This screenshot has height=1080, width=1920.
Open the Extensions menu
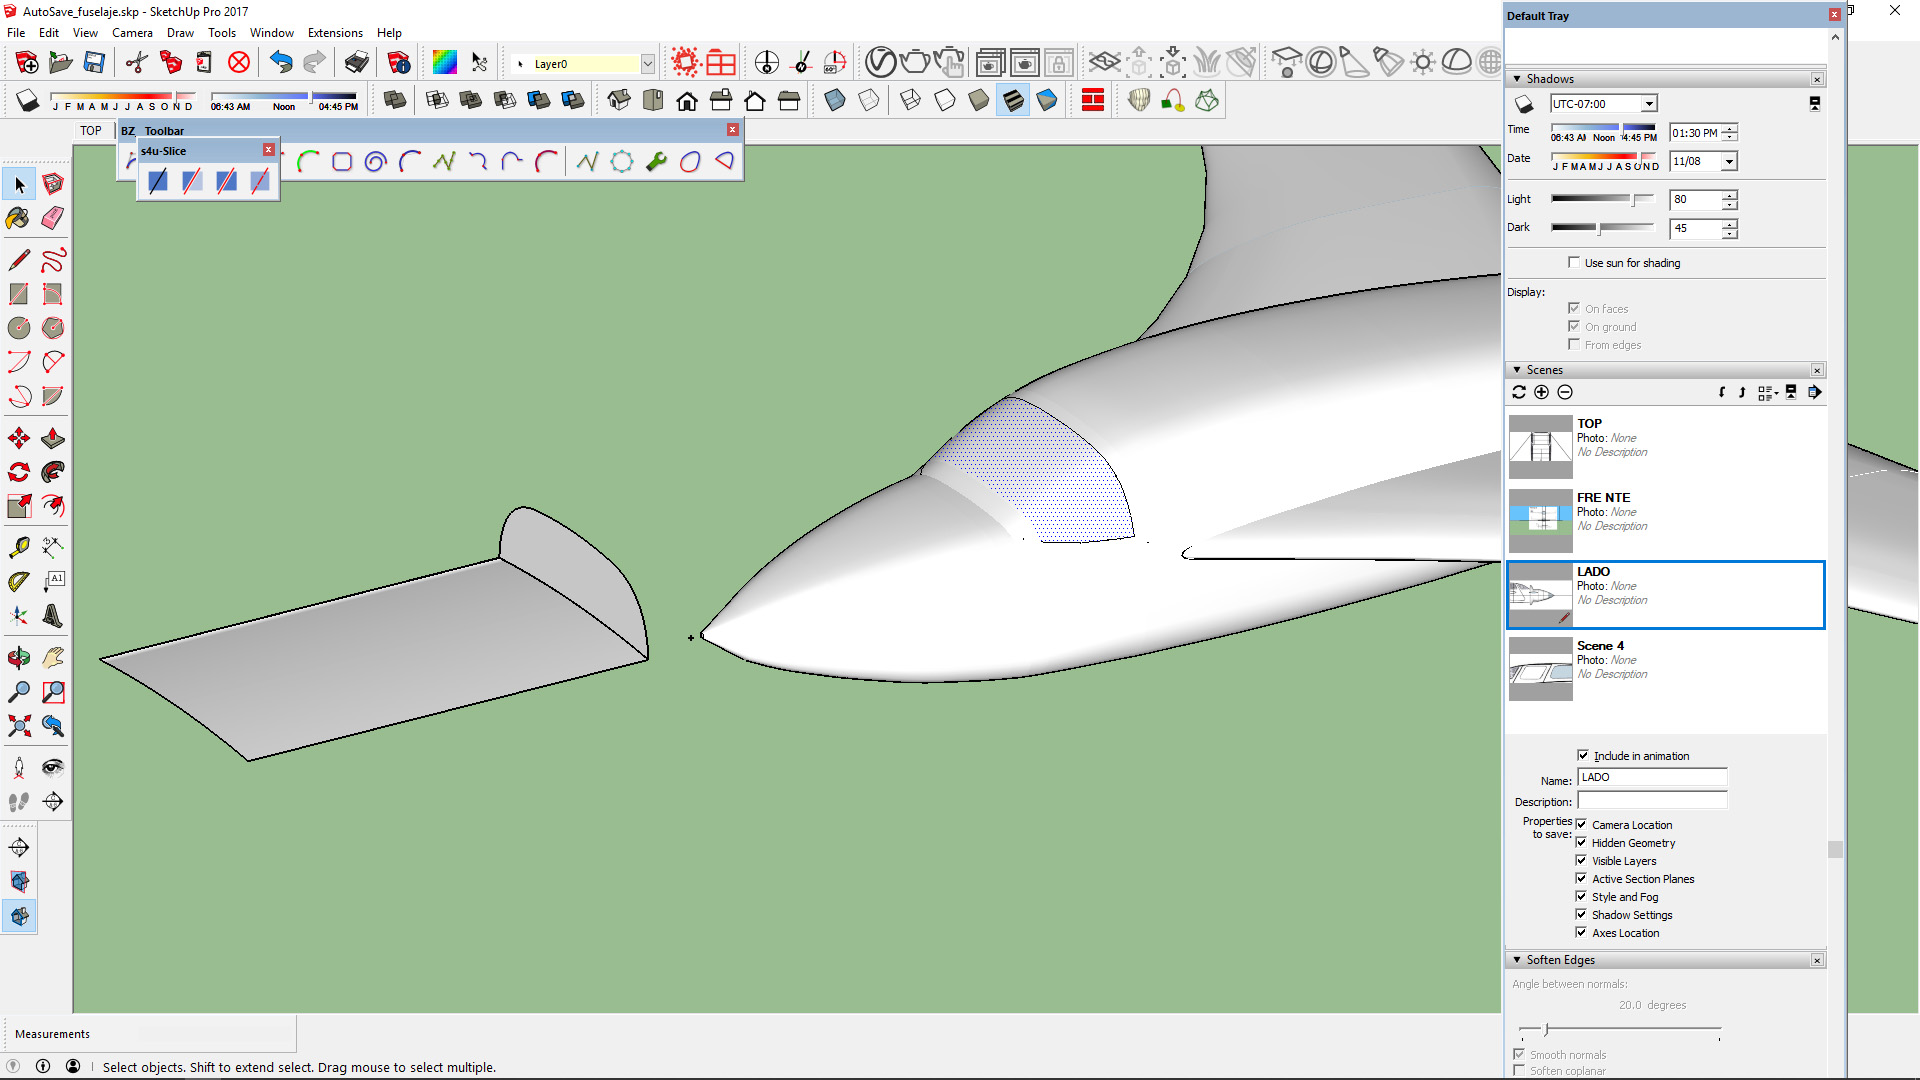click(335, 33)
